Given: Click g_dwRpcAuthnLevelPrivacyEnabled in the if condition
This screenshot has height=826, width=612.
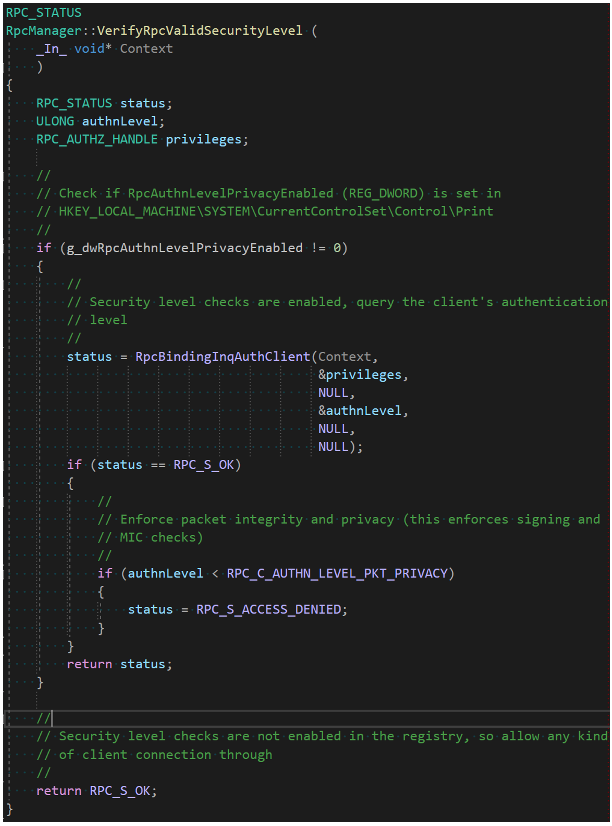Looking at the screenshot, I should 185,248.
